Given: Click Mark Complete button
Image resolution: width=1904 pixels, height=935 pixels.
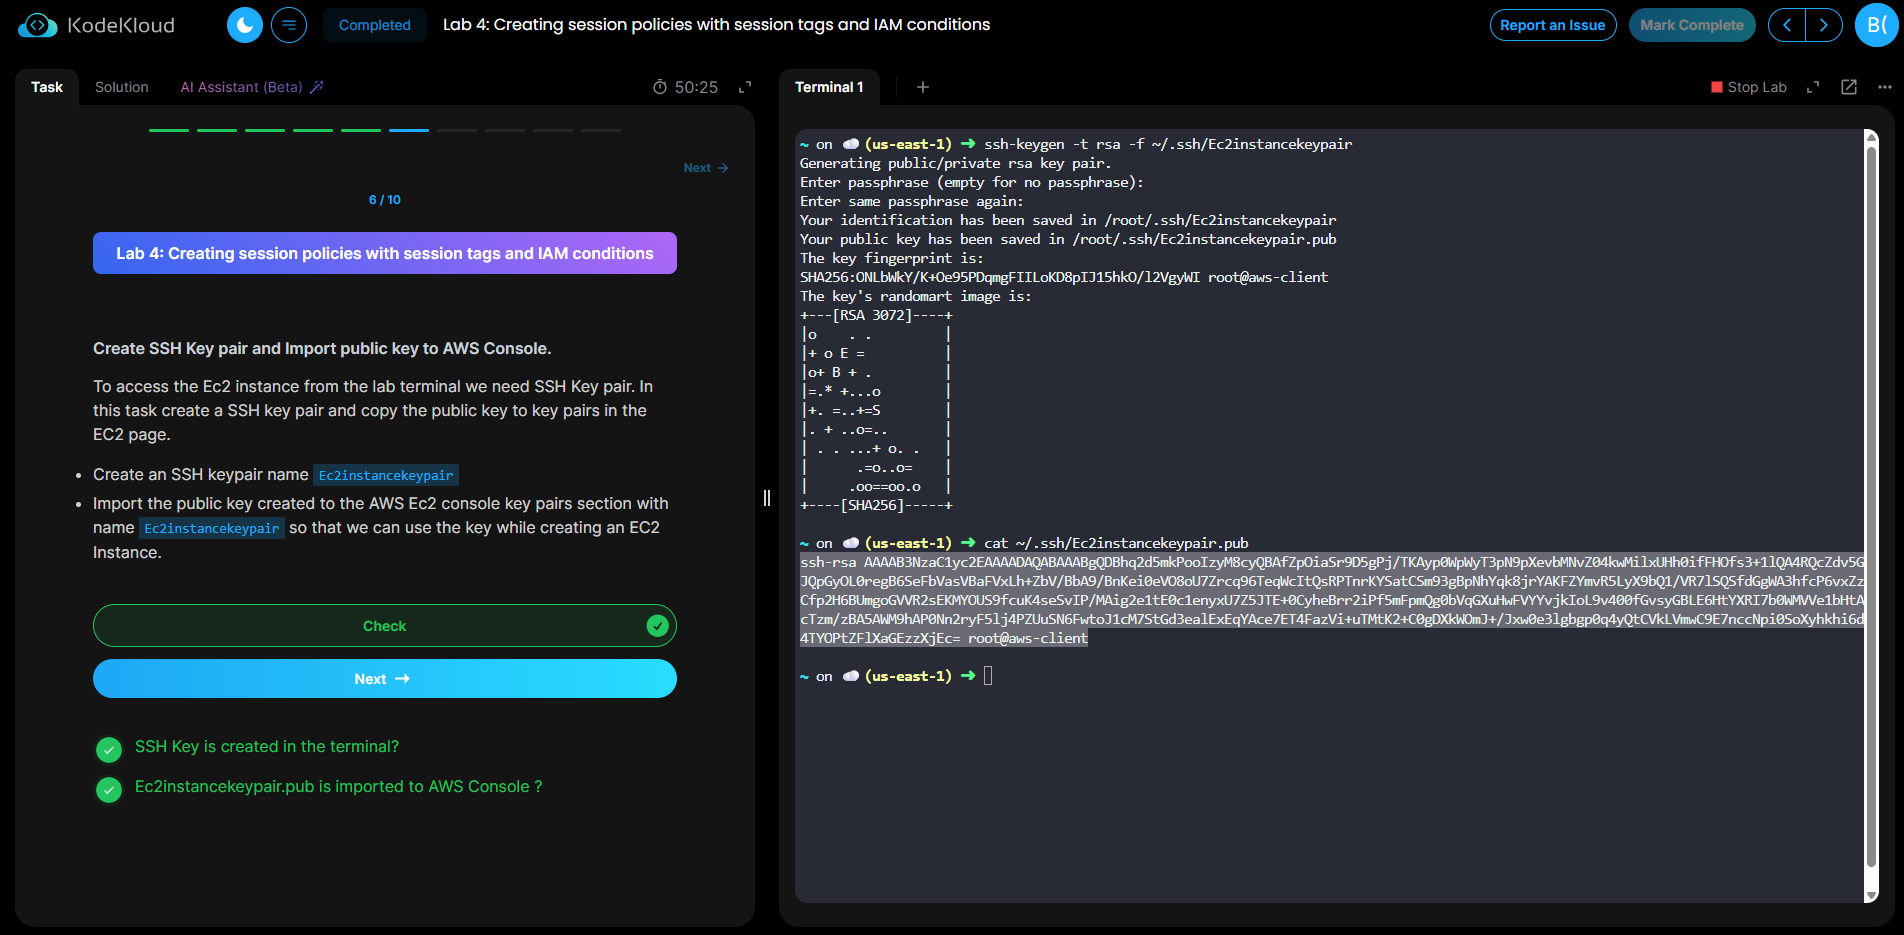Looking at the screenshot, I should click(1692, 25).
